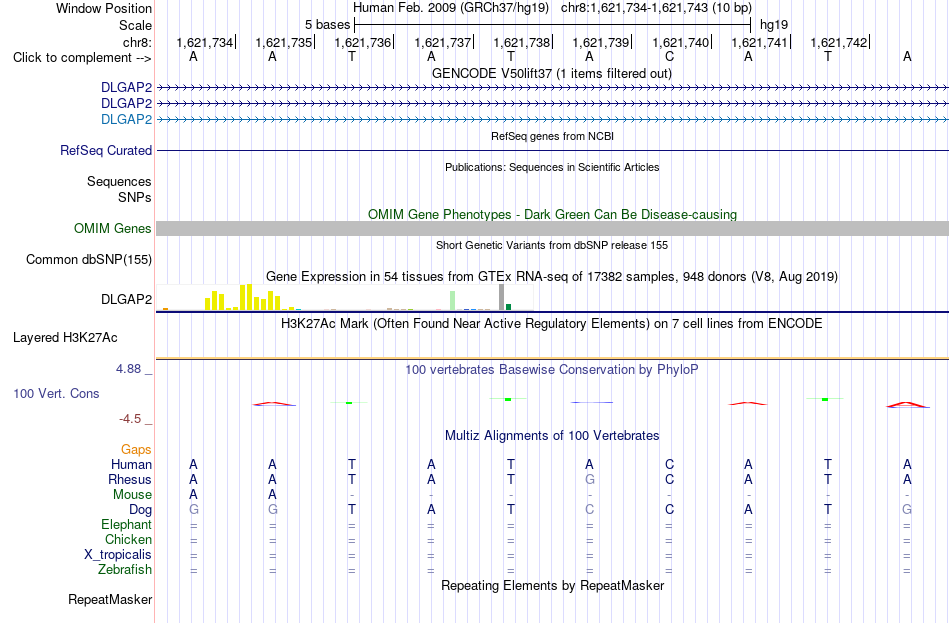Screen dimensions: 950x623
Task: Click the light blue DLGAP2 transcript arrow line
Action: pos(553,120)
